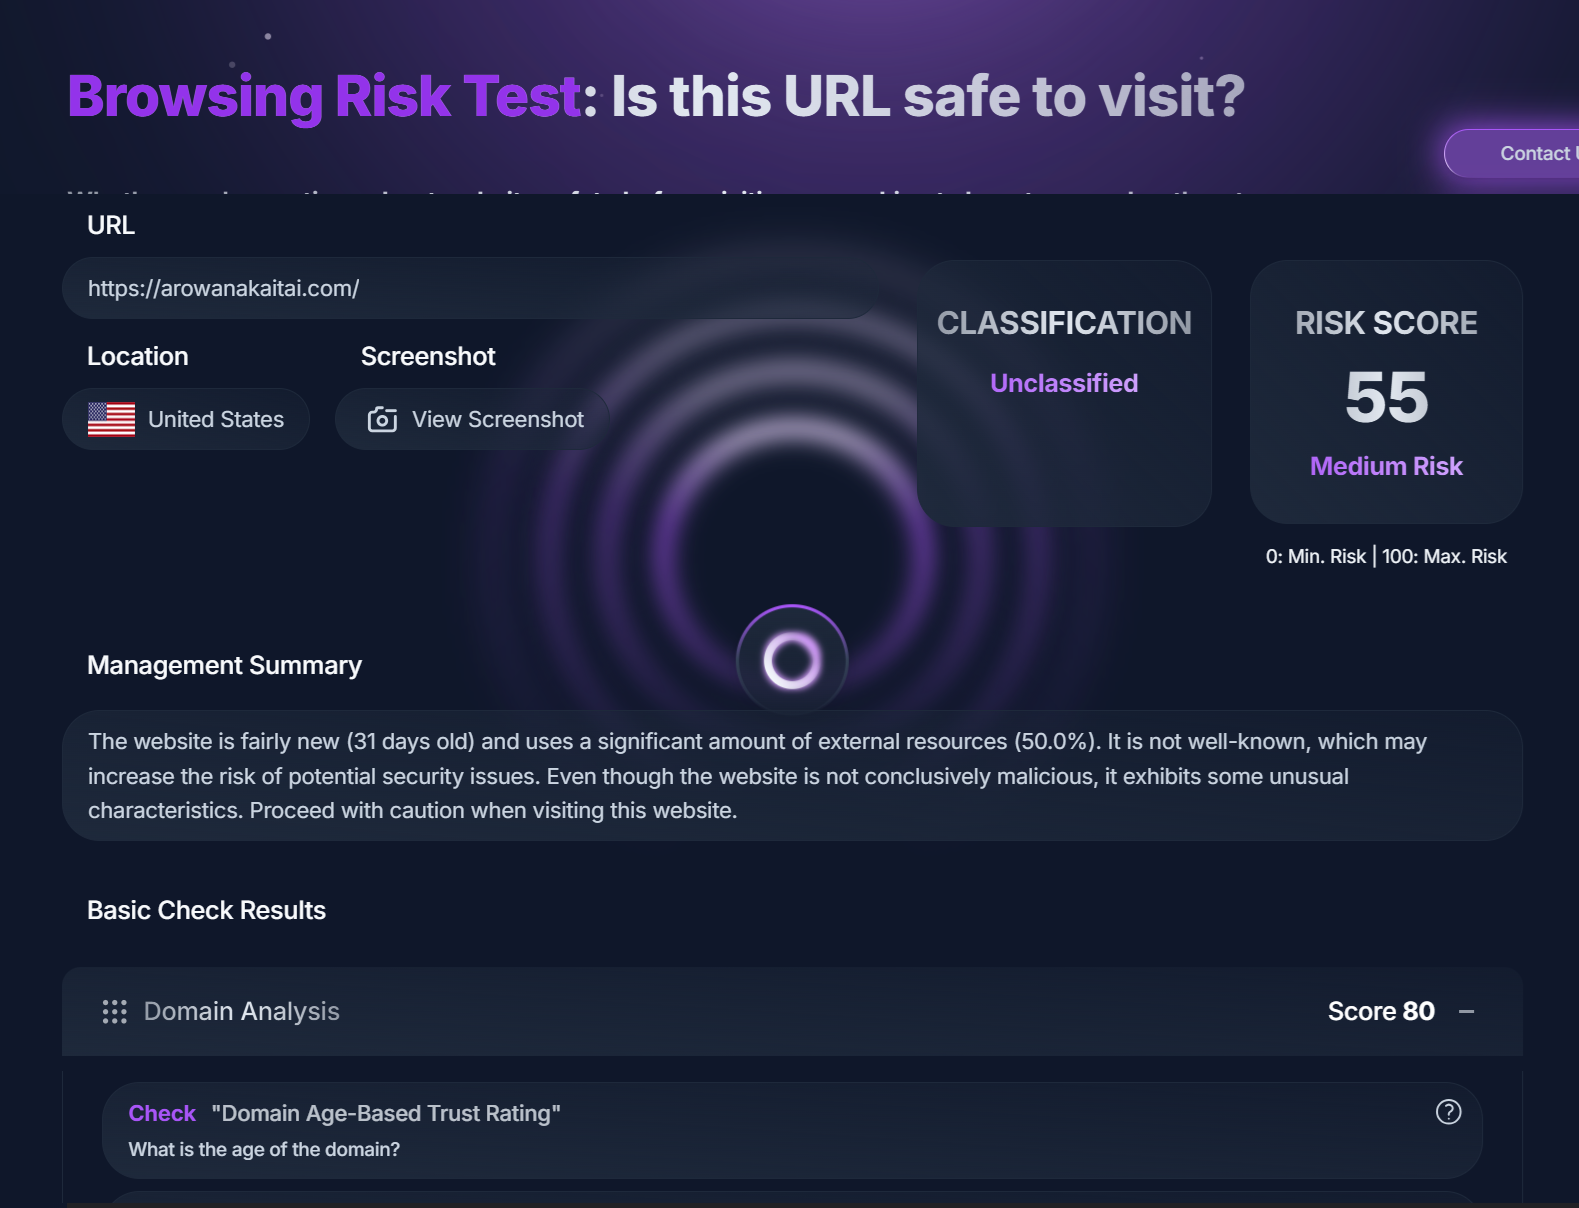Click the Medium Risk label
The height and width of the screenshot is (1208, 1579).
coord(1386,466)
